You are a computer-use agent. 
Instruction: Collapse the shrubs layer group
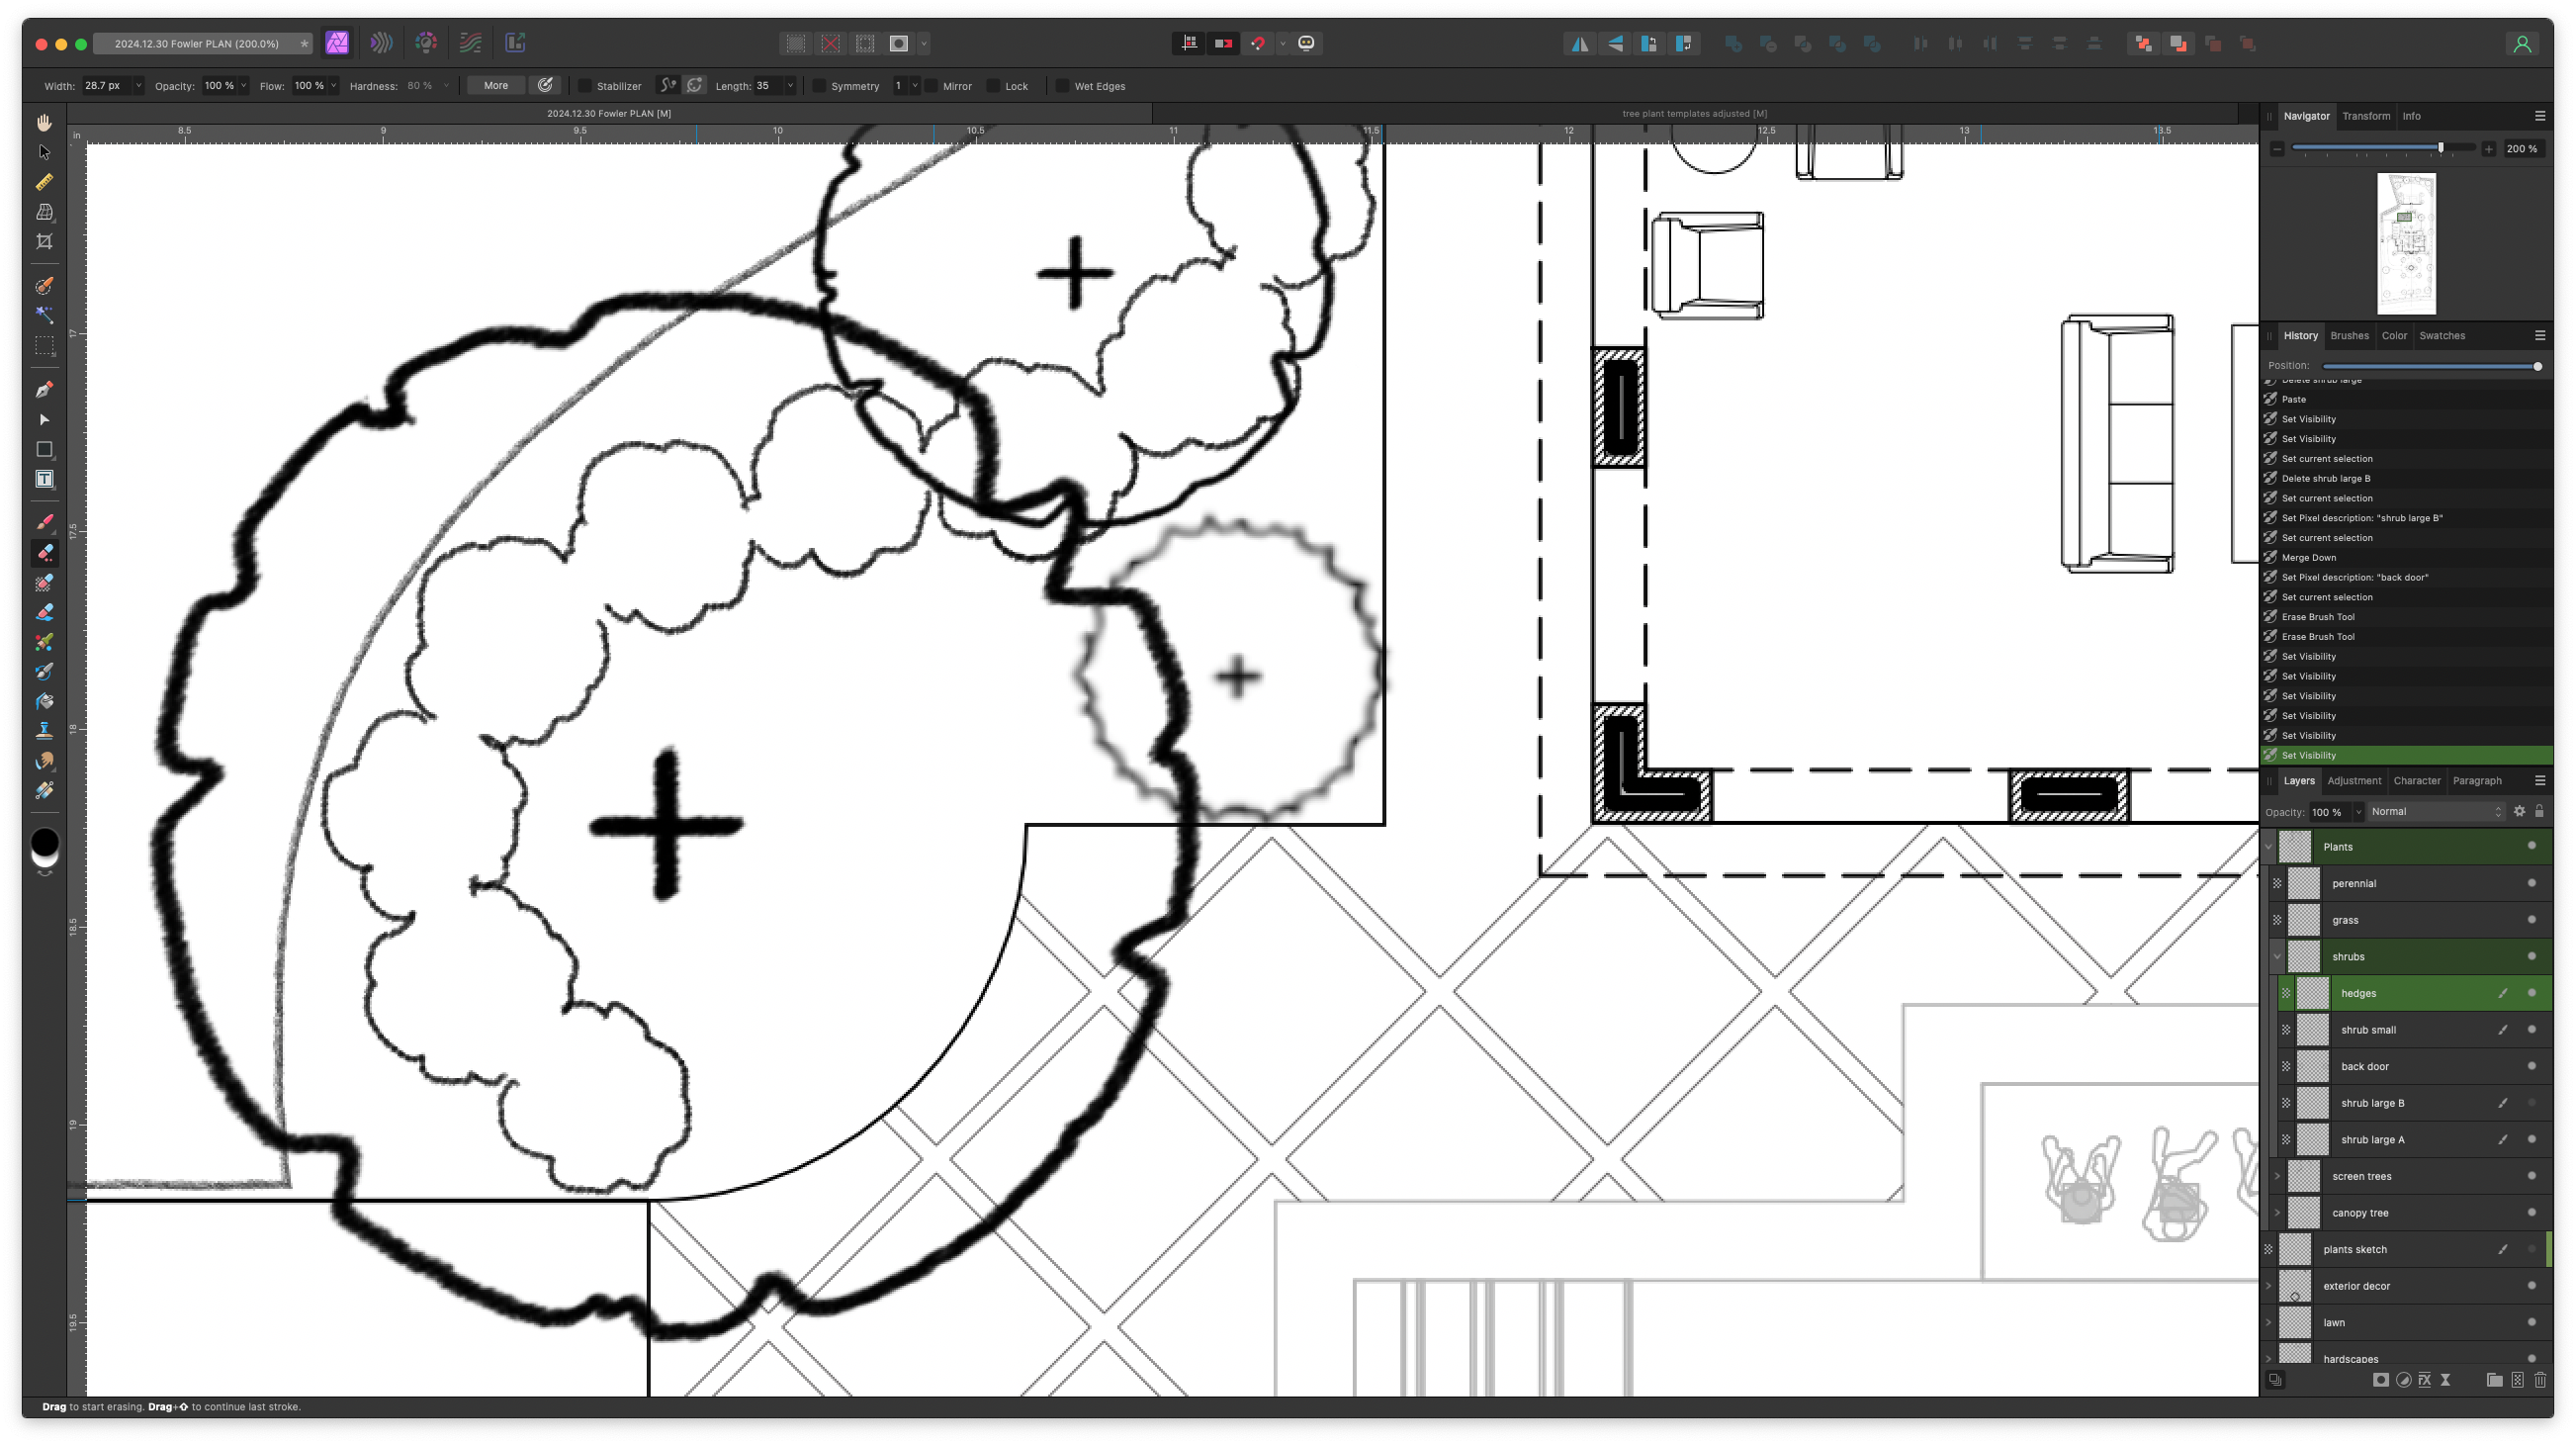2277,957
